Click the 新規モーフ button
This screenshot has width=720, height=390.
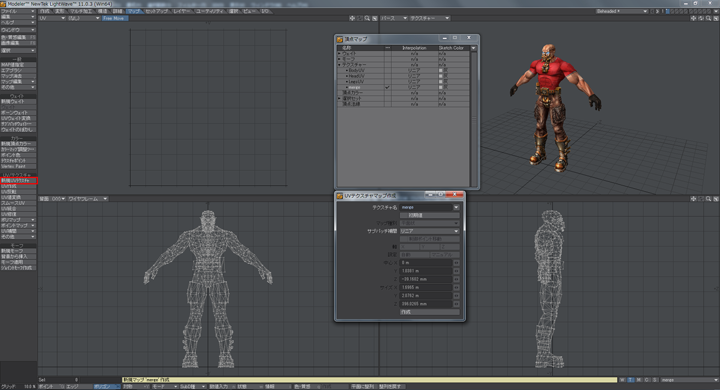(18, 251)
